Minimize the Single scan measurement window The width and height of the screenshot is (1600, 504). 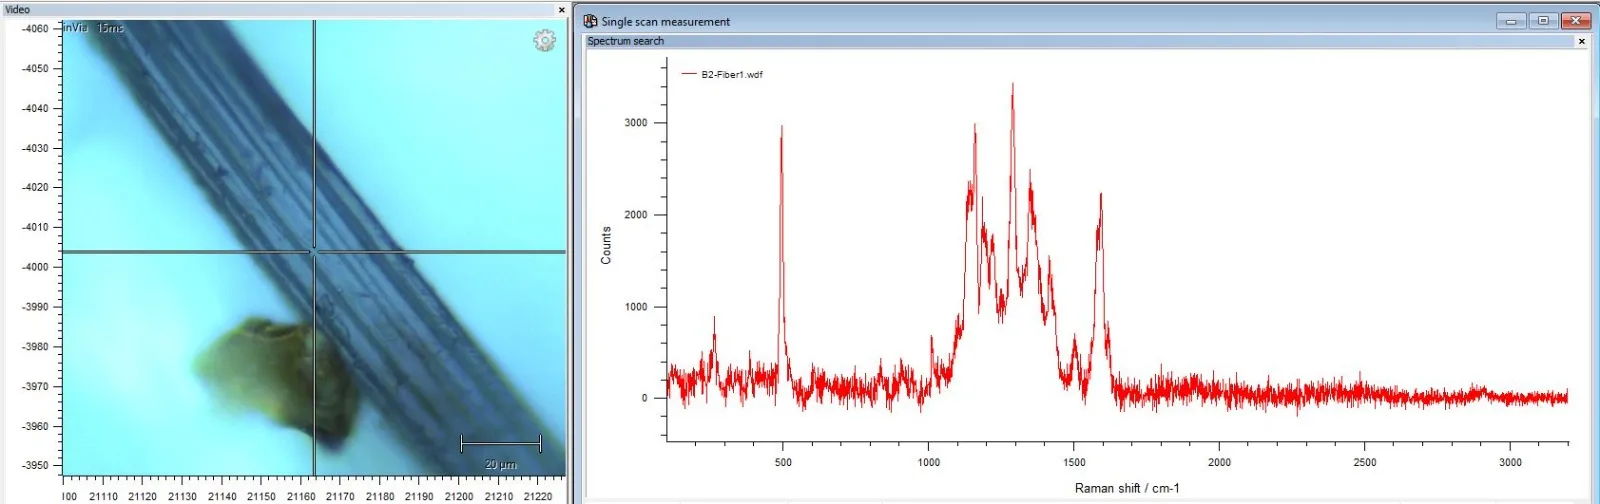[x=1510, y=21]
